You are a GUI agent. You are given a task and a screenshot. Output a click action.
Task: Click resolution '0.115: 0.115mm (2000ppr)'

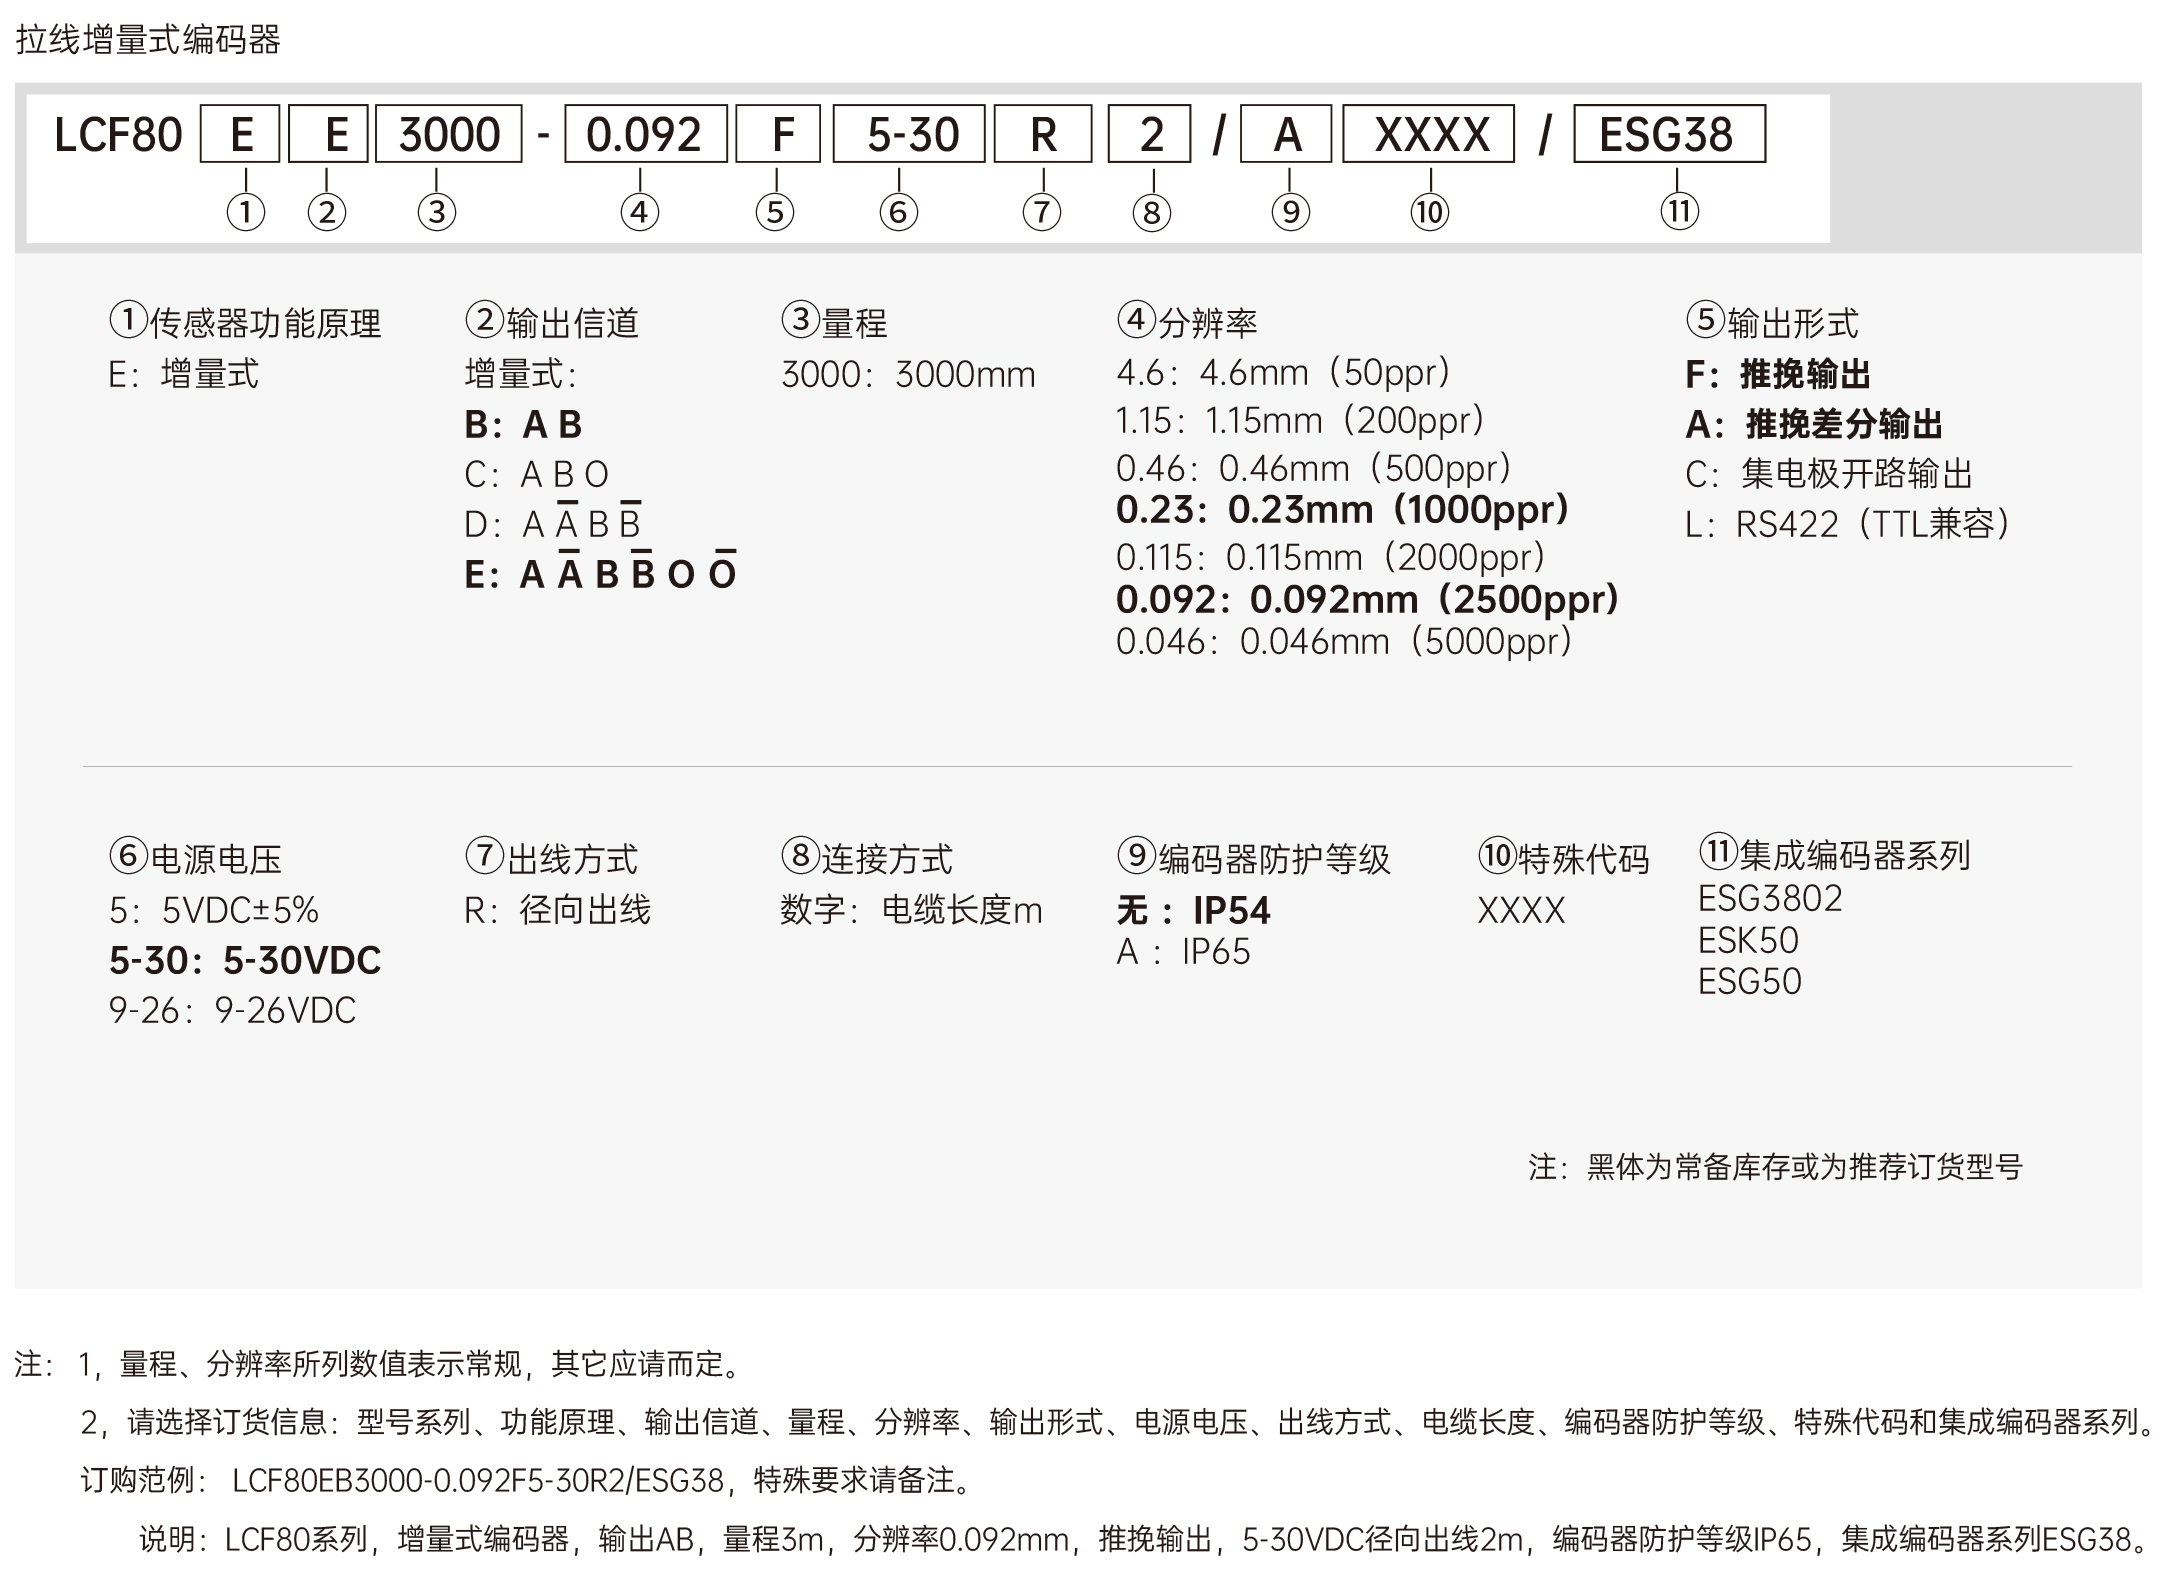click(1331, 557)
